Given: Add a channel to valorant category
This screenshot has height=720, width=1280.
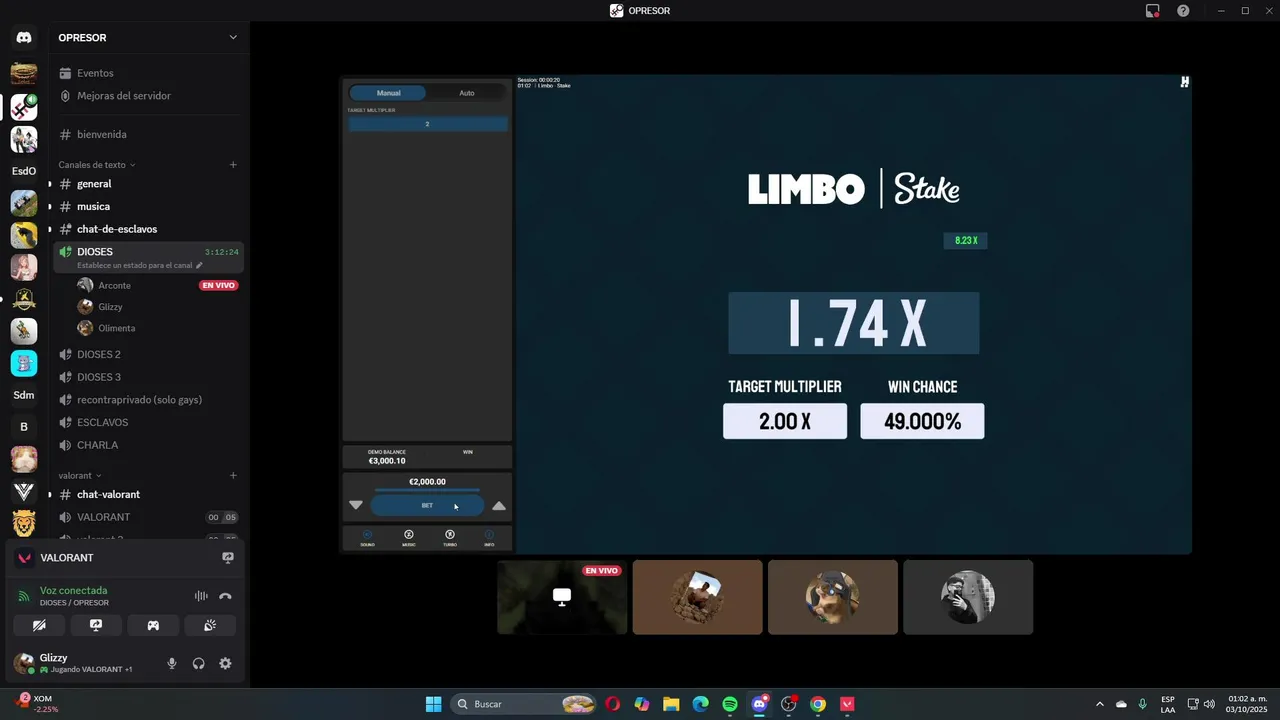Looking at the screenshot, I should tap(233, 476).
